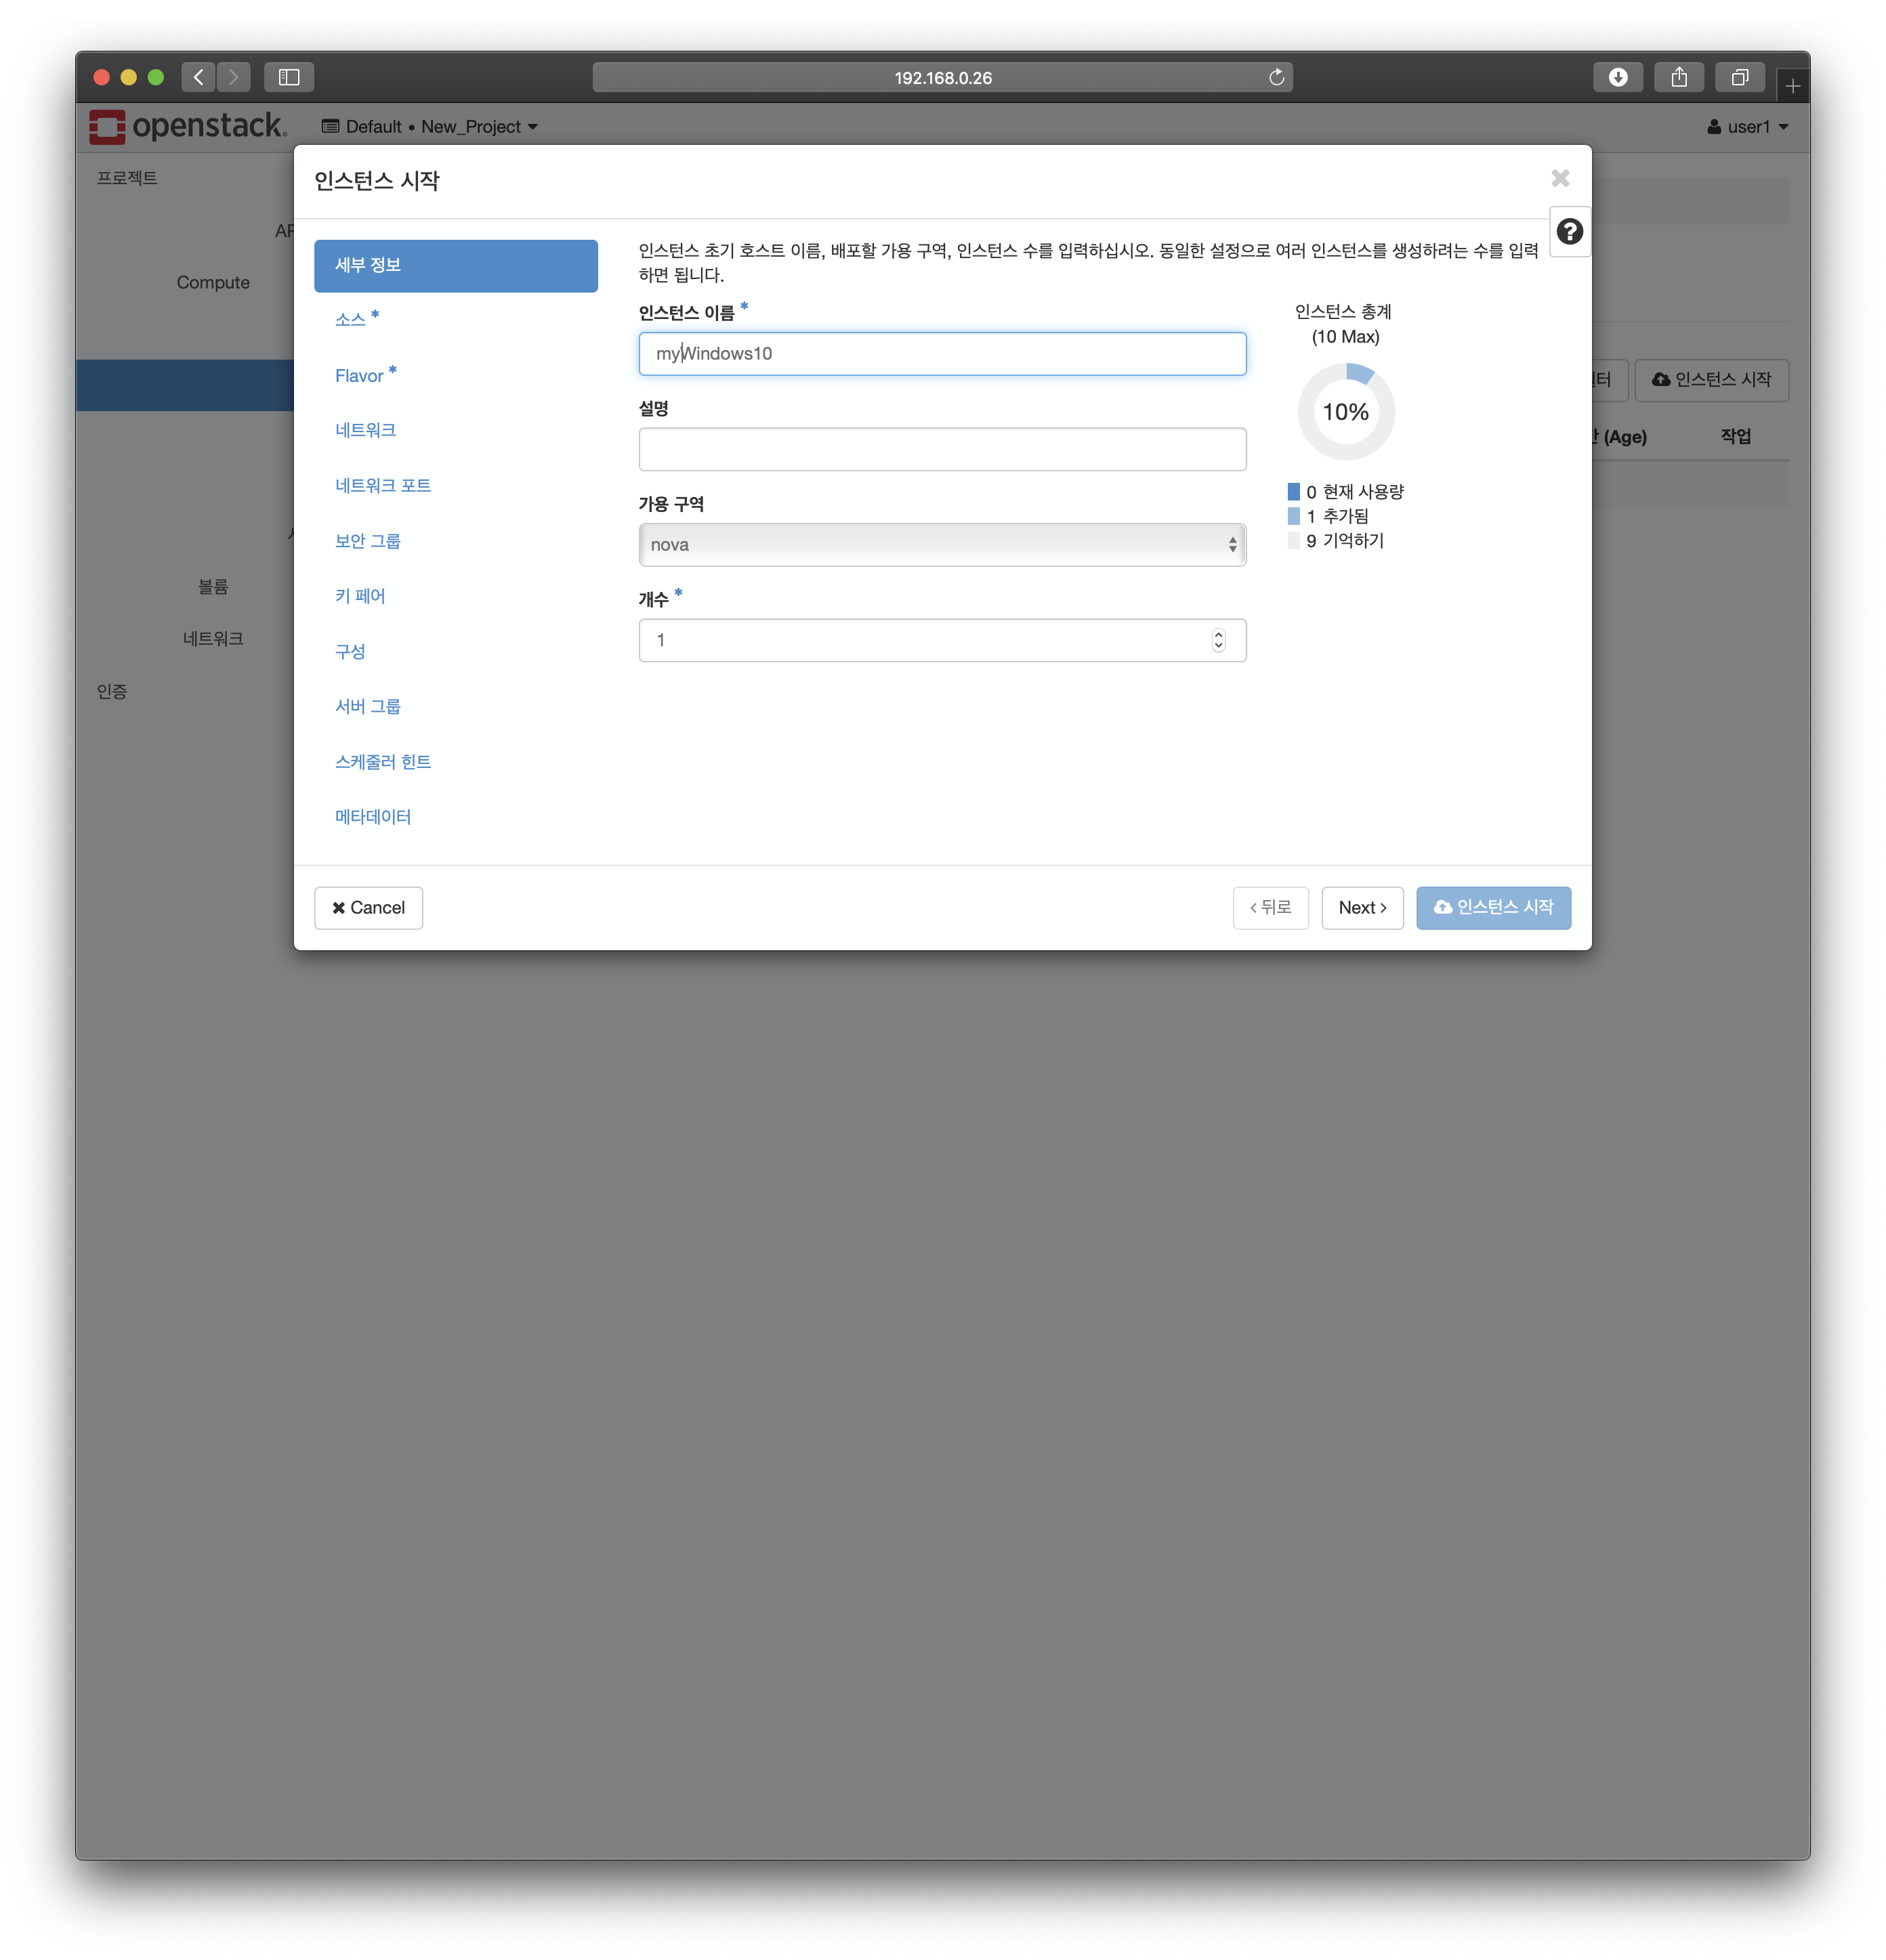The image size is (1886, 1960).
Task: Close the instance launch dialog with X
Action: tap(1560, 179)
